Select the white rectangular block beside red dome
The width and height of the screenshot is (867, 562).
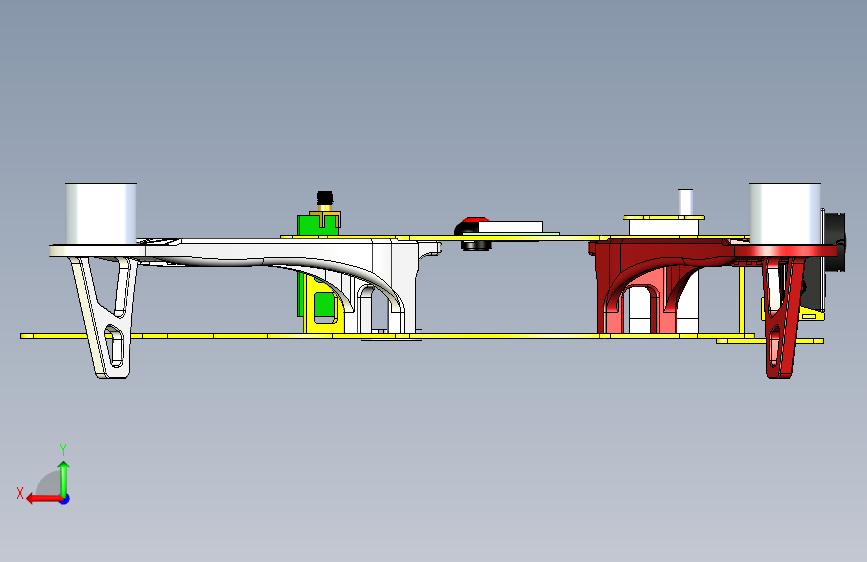click(x=510, y=227)
